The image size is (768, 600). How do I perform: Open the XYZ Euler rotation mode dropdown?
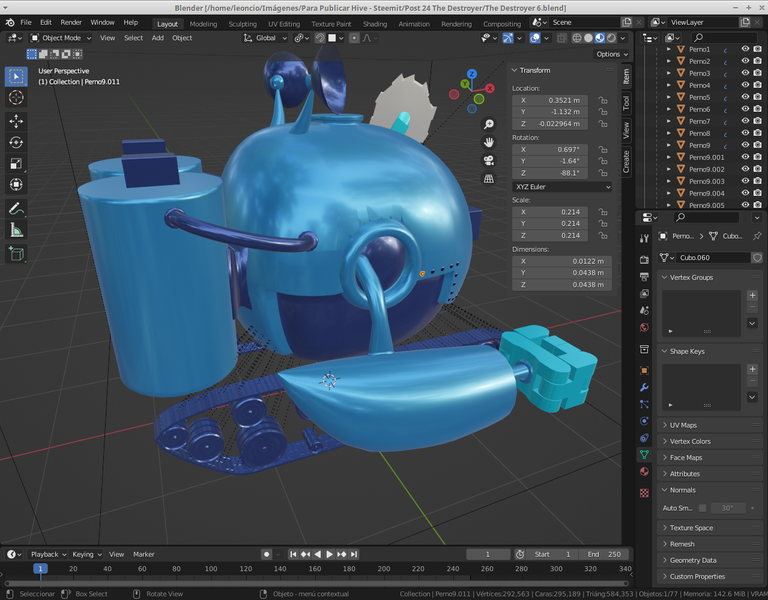(562, 187)
